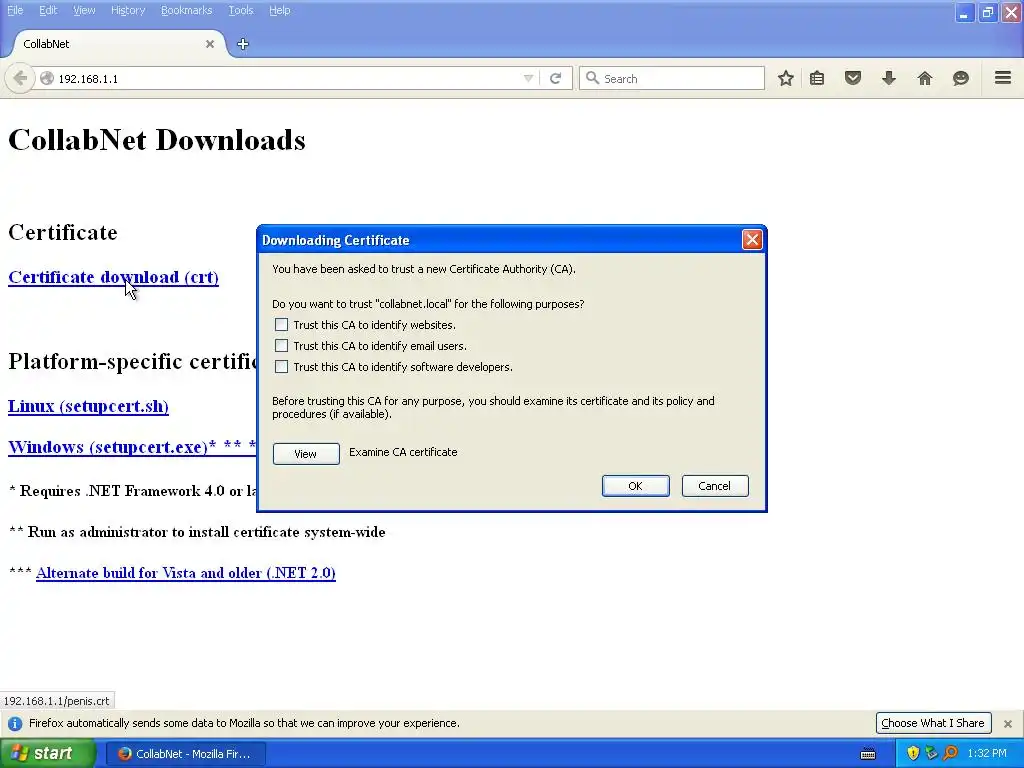The width and height of the screenshot is (1024, 768).
Task: Click Choose What I Share button
Action: point(933,723)
